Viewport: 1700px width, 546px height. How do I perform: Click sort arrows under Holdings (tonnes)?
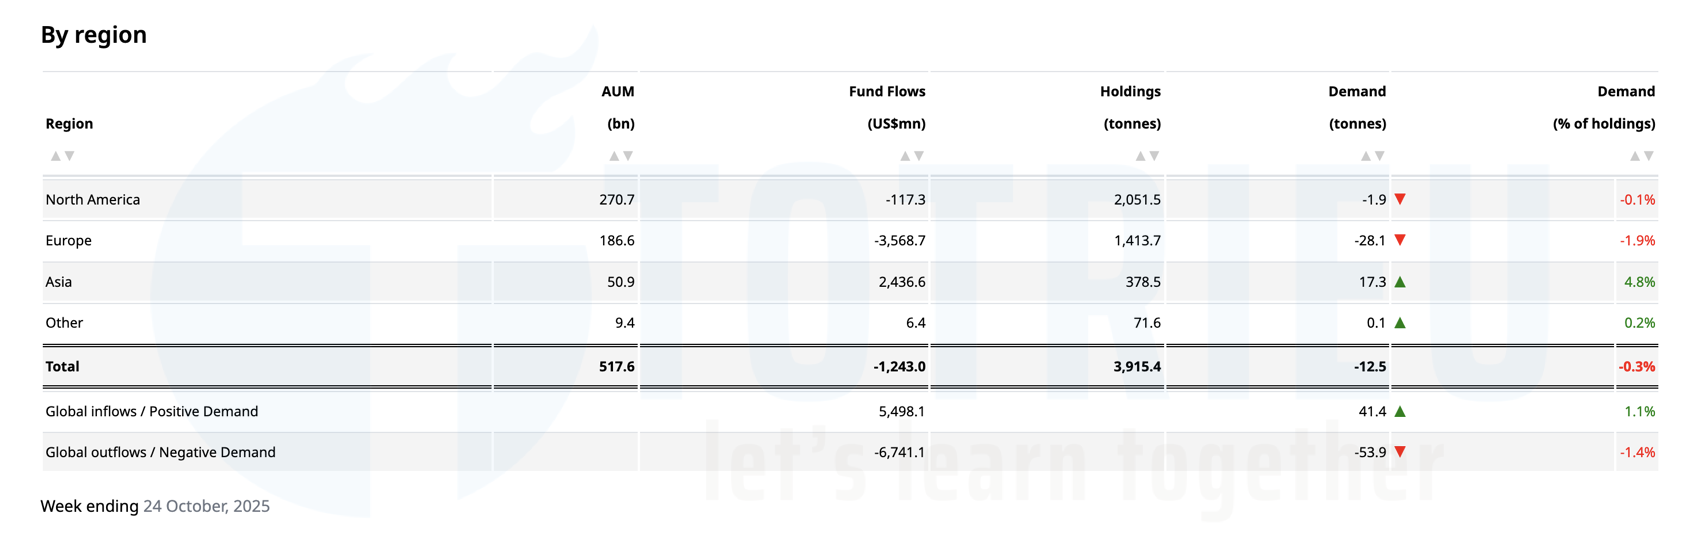tap(1147, 156)
